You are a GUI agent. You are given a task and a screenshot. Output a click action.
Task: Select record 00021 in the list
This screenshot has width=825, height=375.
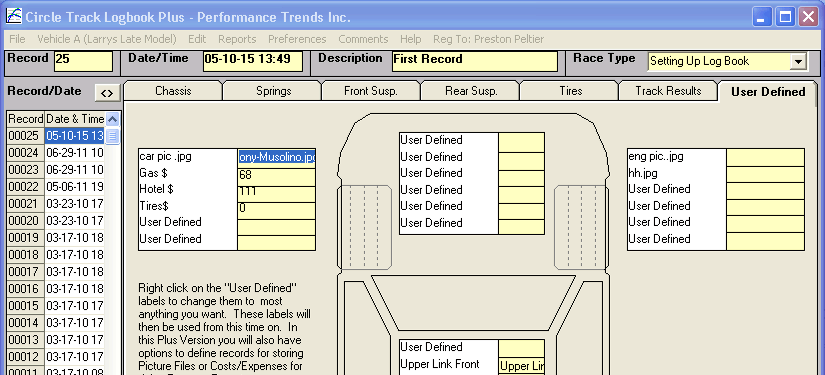pyautogui.click(x=56, y=204)
